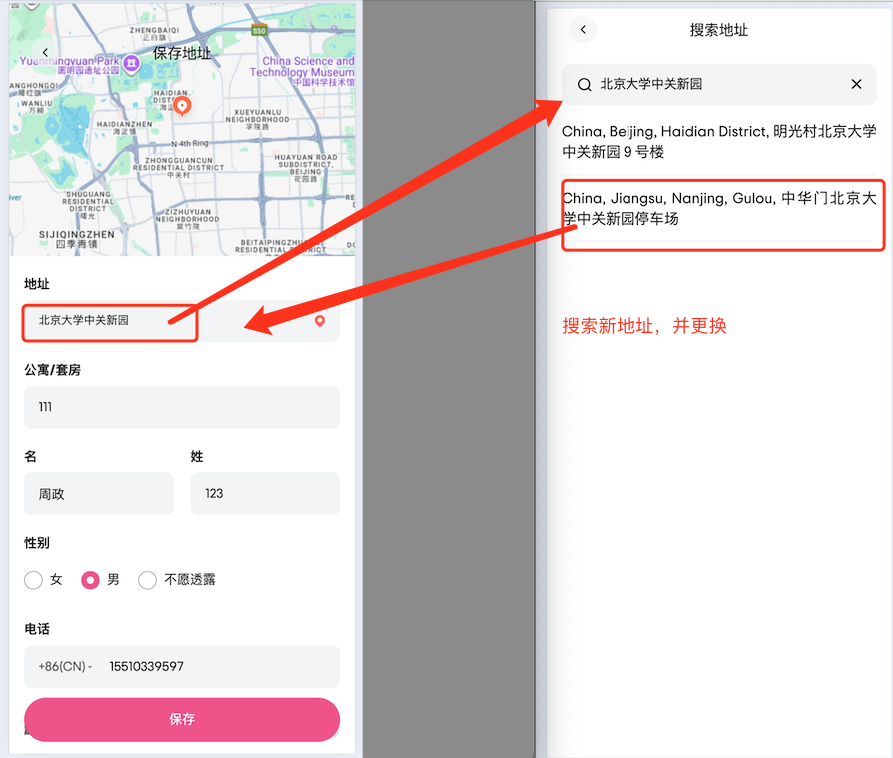The image size is (893, 758).
Task: Click the magnifier icon in search bar
Action: tap(585, 85)
